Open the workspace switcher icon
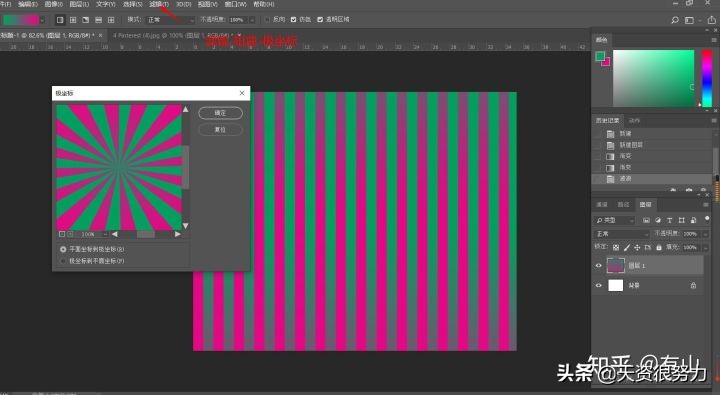The width and height of the screenshot is (720, 395). 689,20
